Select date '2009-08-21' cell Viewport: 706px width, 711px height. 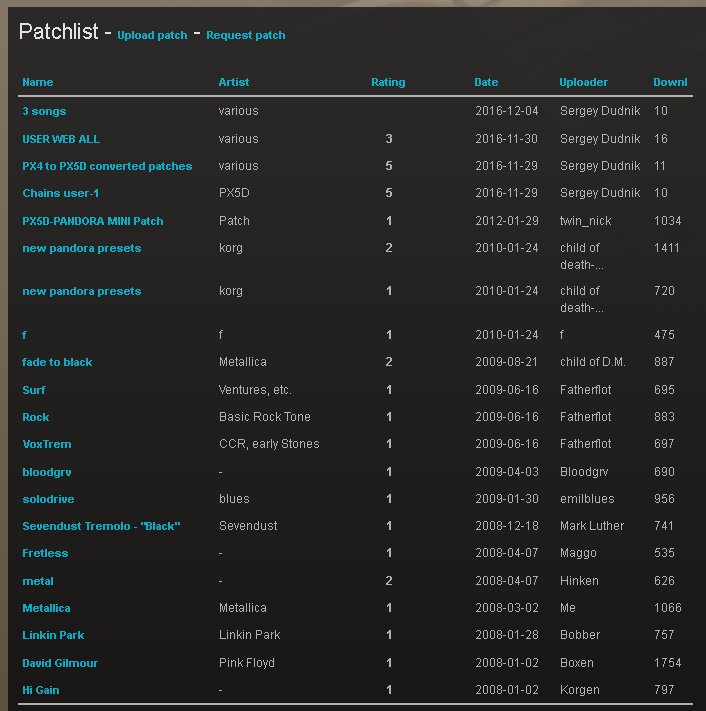[x=506, y=362]
